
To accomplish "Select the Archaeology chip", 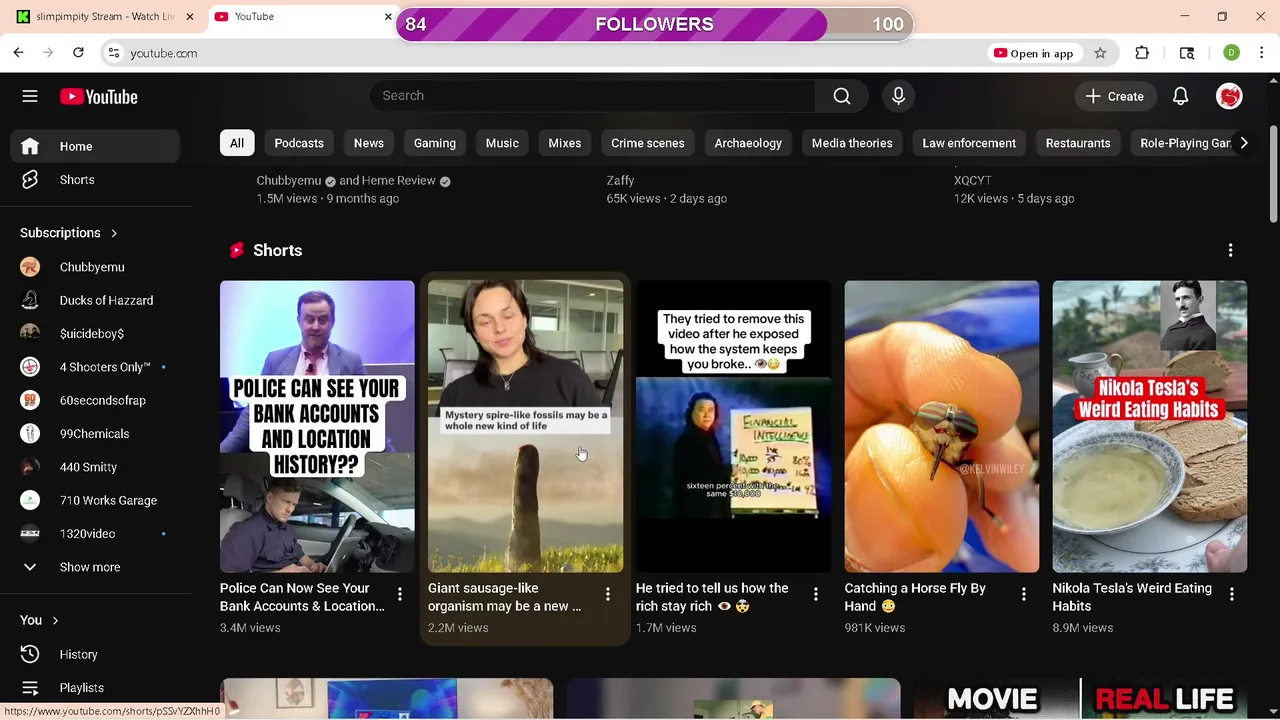I will [x=748, y=143].
